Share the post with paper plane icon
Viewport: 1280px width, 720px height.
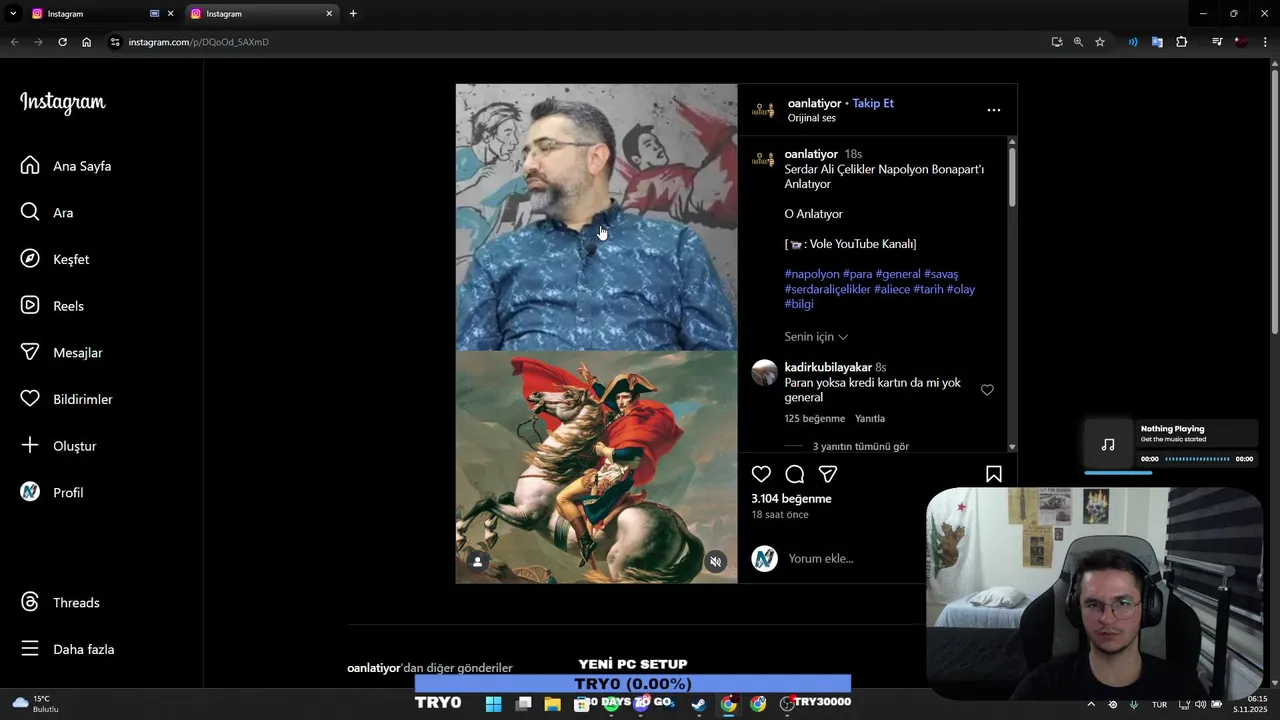coord(828,474)
